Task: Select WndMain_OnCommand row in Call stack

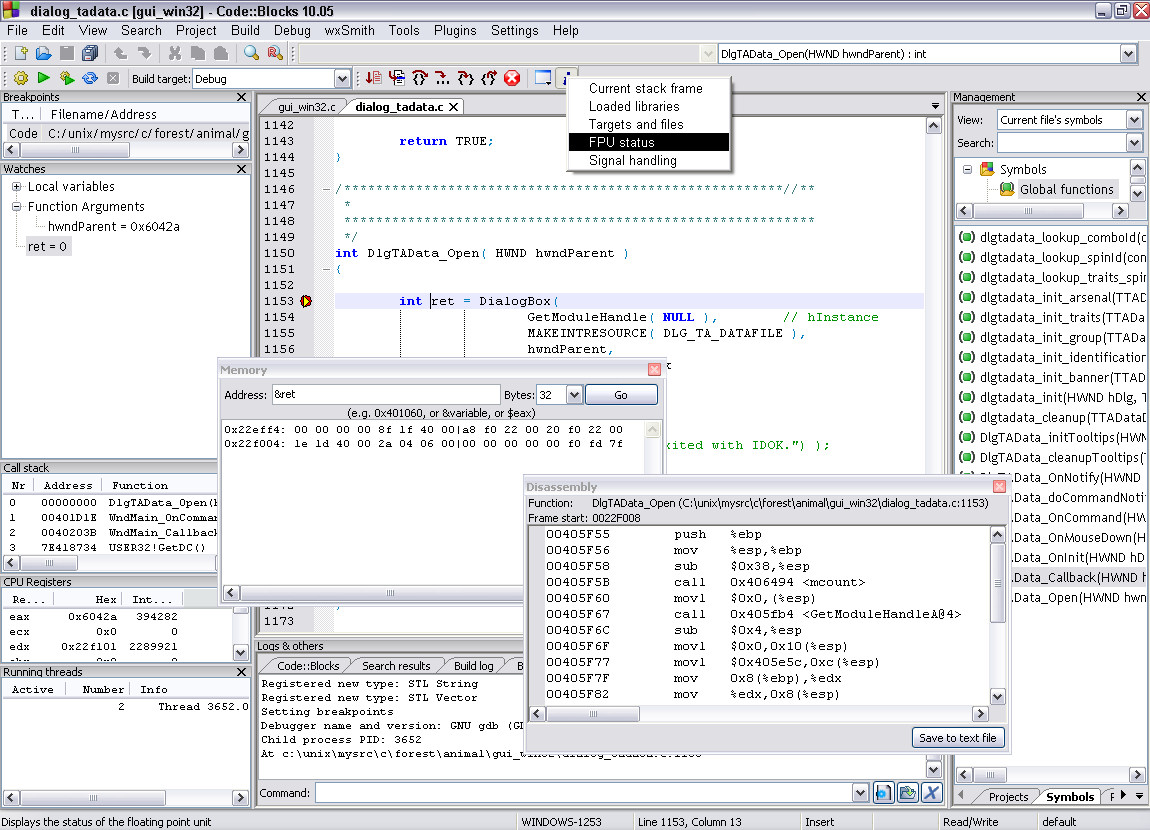Action: pos(110,518)
